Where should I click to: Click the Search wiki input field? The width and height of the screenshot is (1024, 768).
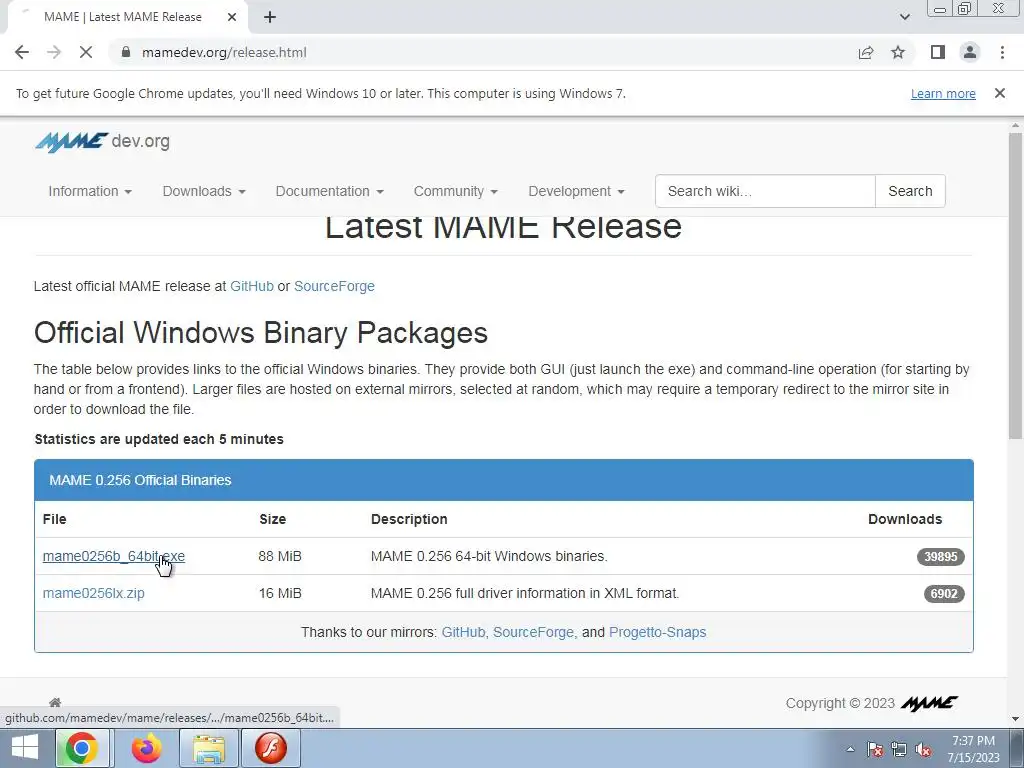(765, 191)
